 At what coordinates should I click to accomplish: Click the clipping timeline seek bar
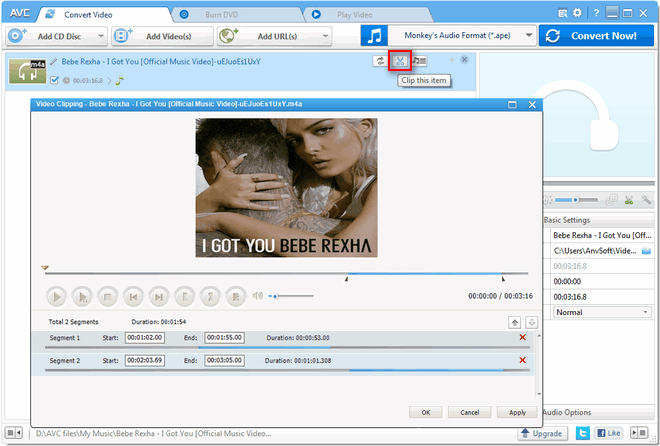286,273
